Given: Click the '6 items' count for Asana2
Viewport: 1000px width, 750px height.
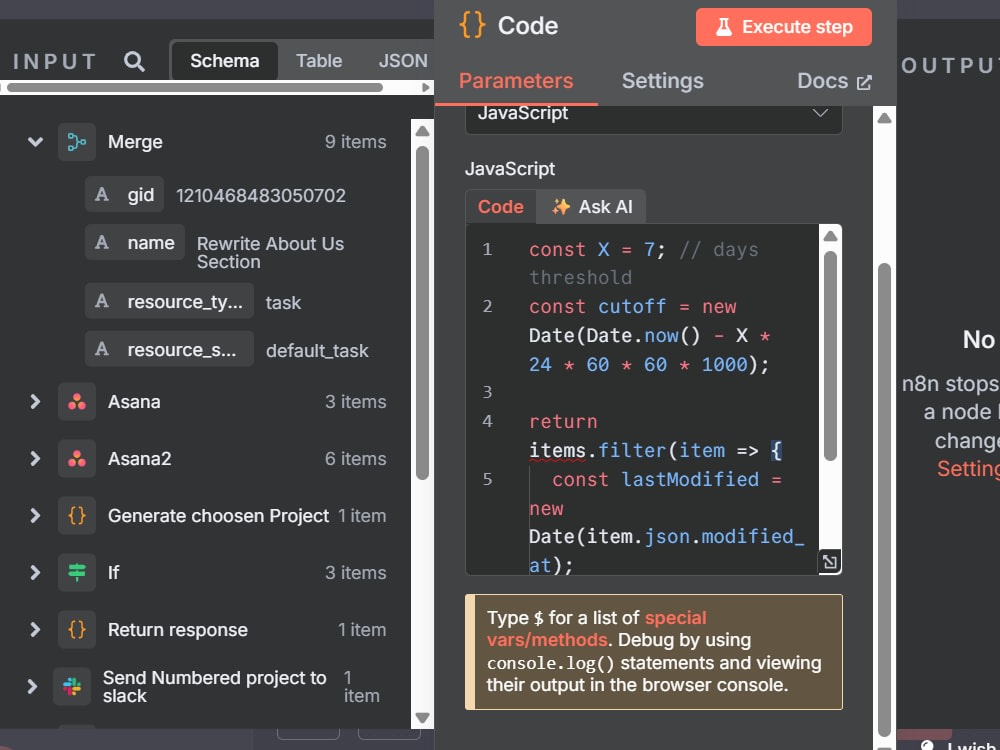Looking at the screenshot, I should coord(355,459).
